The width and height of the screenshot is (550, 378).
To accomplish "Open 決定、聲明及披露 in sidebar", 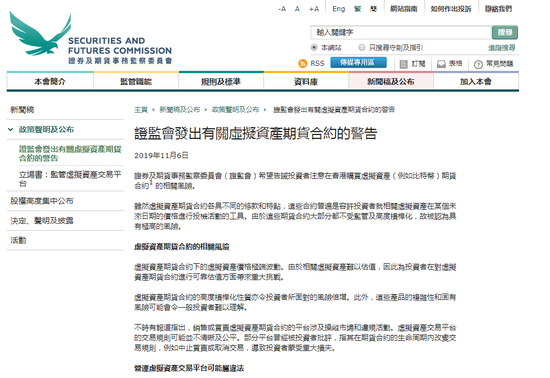I will [42, 221].
